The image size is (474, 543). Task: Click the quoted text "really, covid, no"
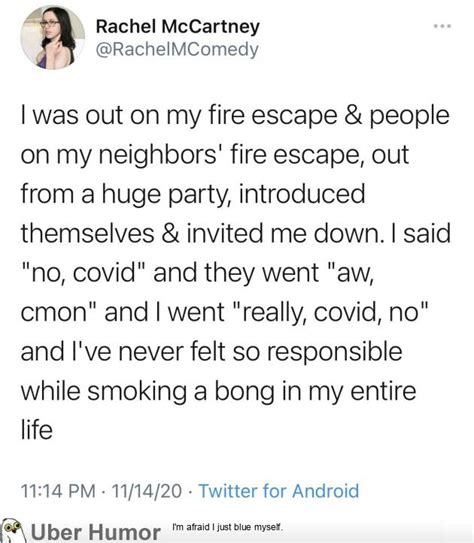[332, 312]
